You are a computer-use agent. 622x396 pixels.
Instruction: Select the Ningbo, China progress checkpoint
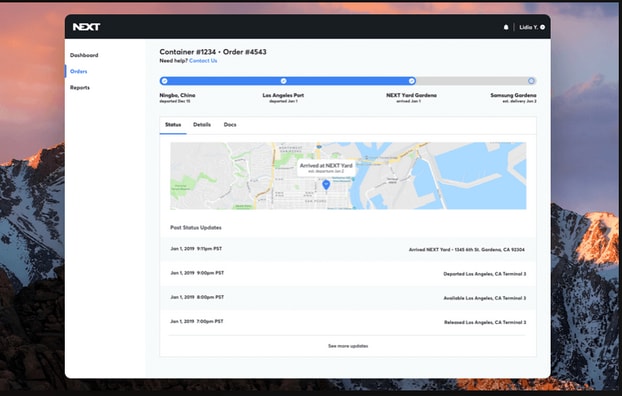[165, 81]
